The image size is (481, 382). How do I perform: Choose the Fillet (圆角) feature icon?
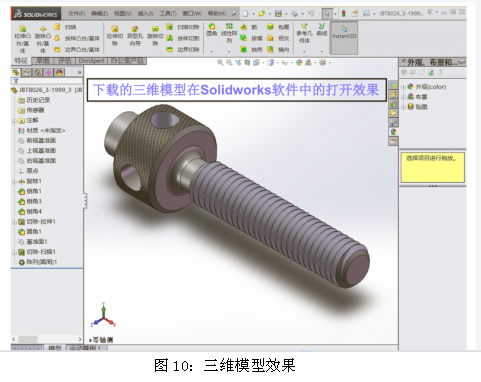(212, 29)
